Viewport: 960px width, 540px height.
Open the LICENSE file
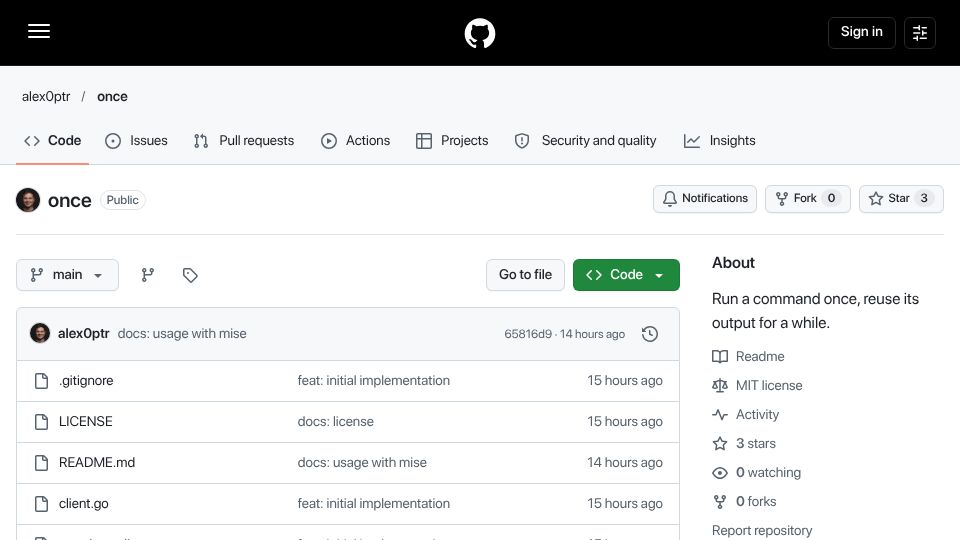click(86, 422)
